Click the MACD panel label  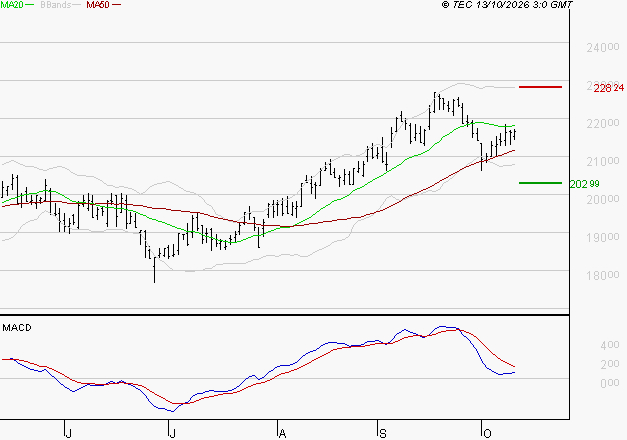click(17, 328)
